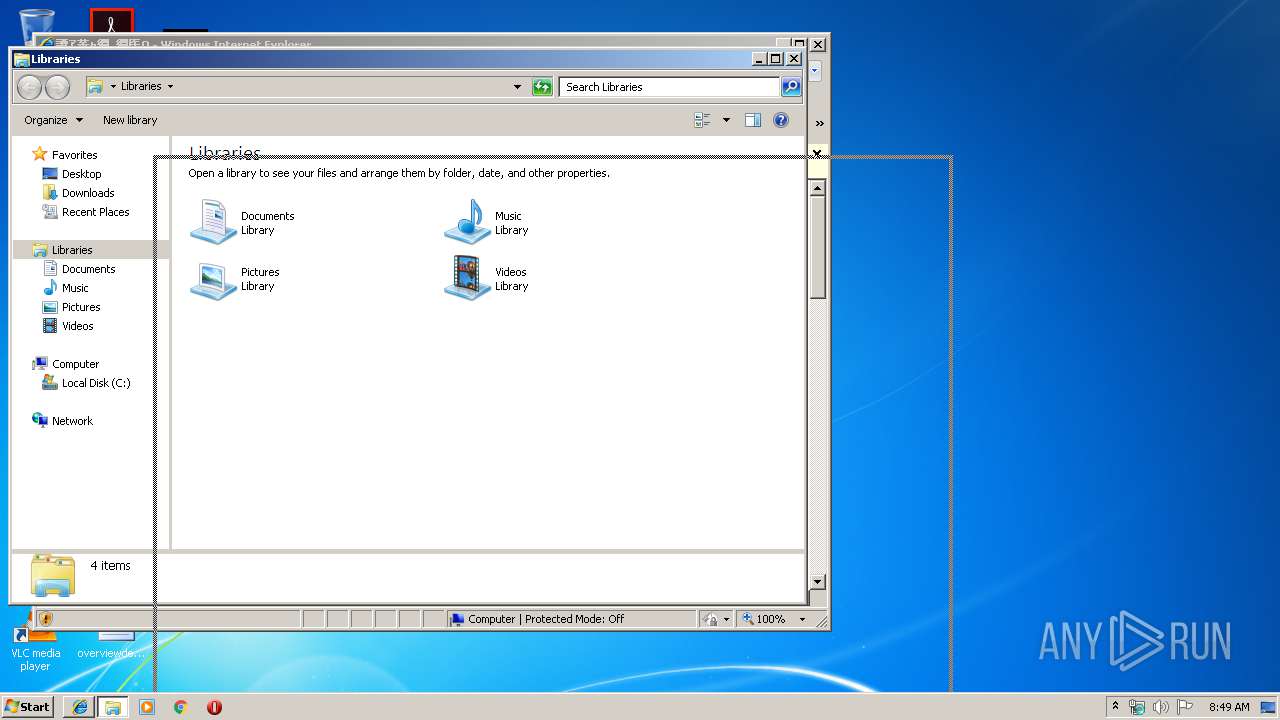This screenshot has width=1280, height=720.
Task: Close the Internet Explorer information bar
Action: pyautogui.click(x=817, y=153)
